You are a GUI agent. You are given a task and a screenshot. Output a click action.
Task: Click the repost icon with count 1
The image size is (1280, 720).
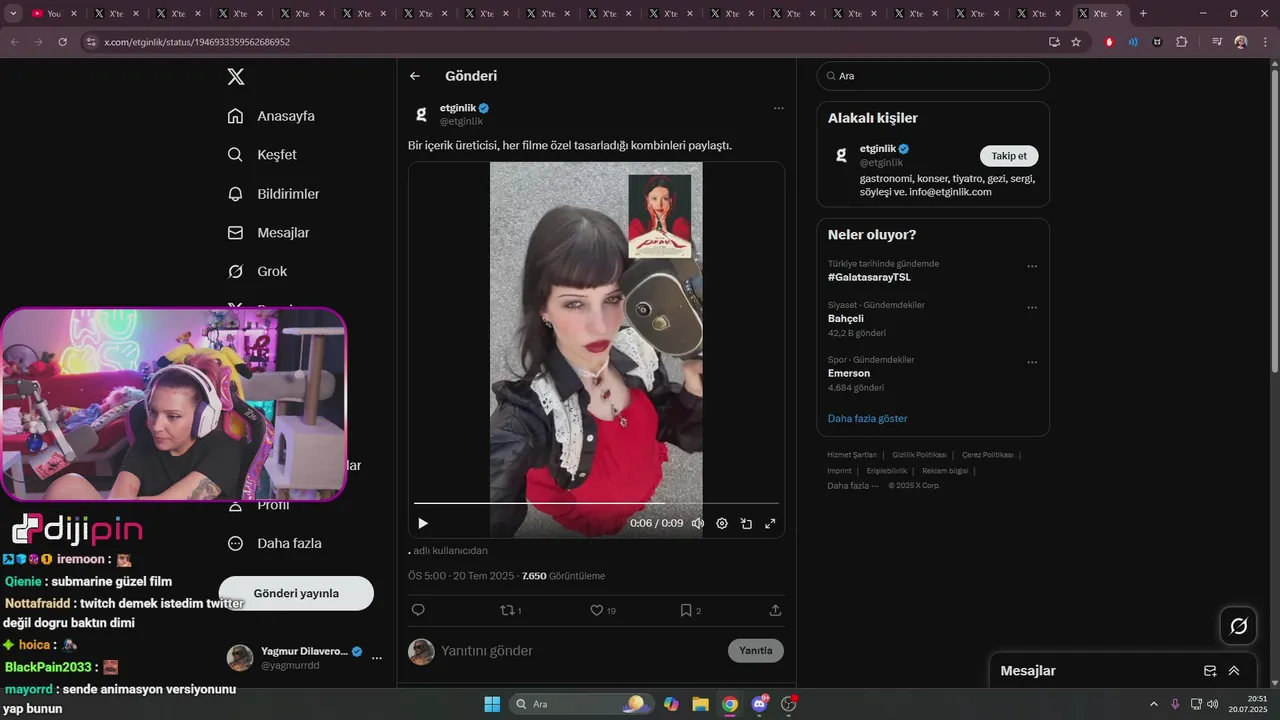pyautogui.click(x=510, y=610)
